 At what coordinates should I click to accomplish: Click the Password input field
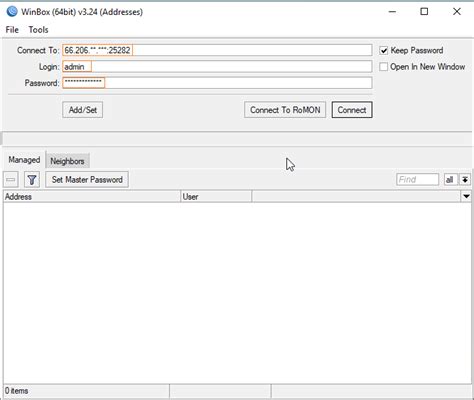pos(217,83)
